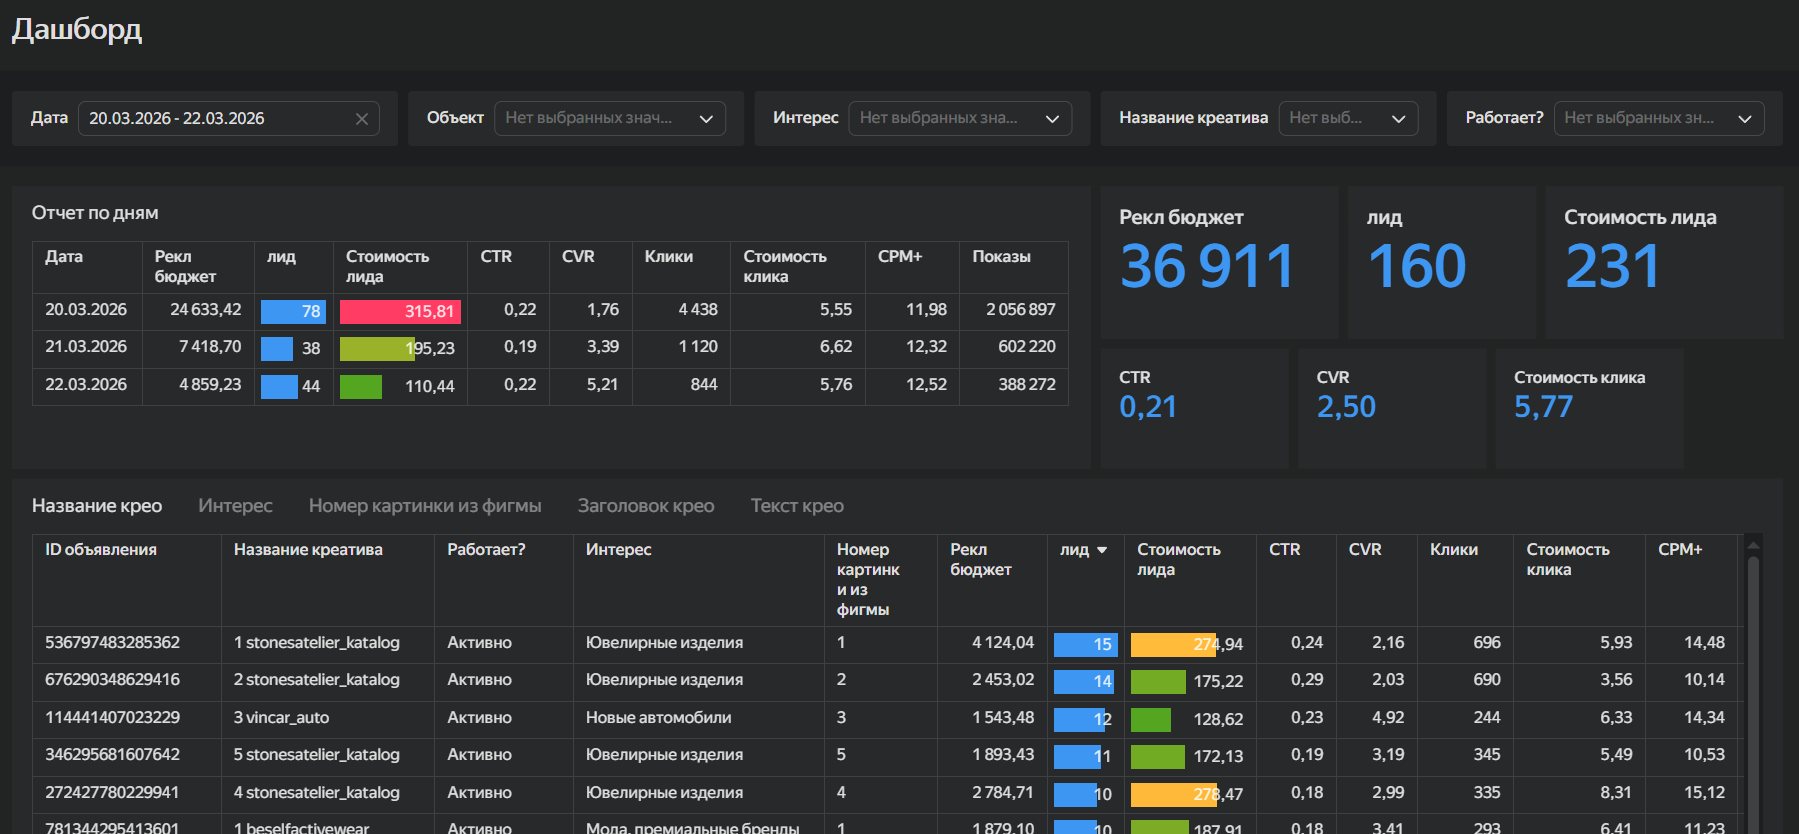Click the blue lead bar showing 78
Viewport: 1799px width, 834px height.
(292, 312)
